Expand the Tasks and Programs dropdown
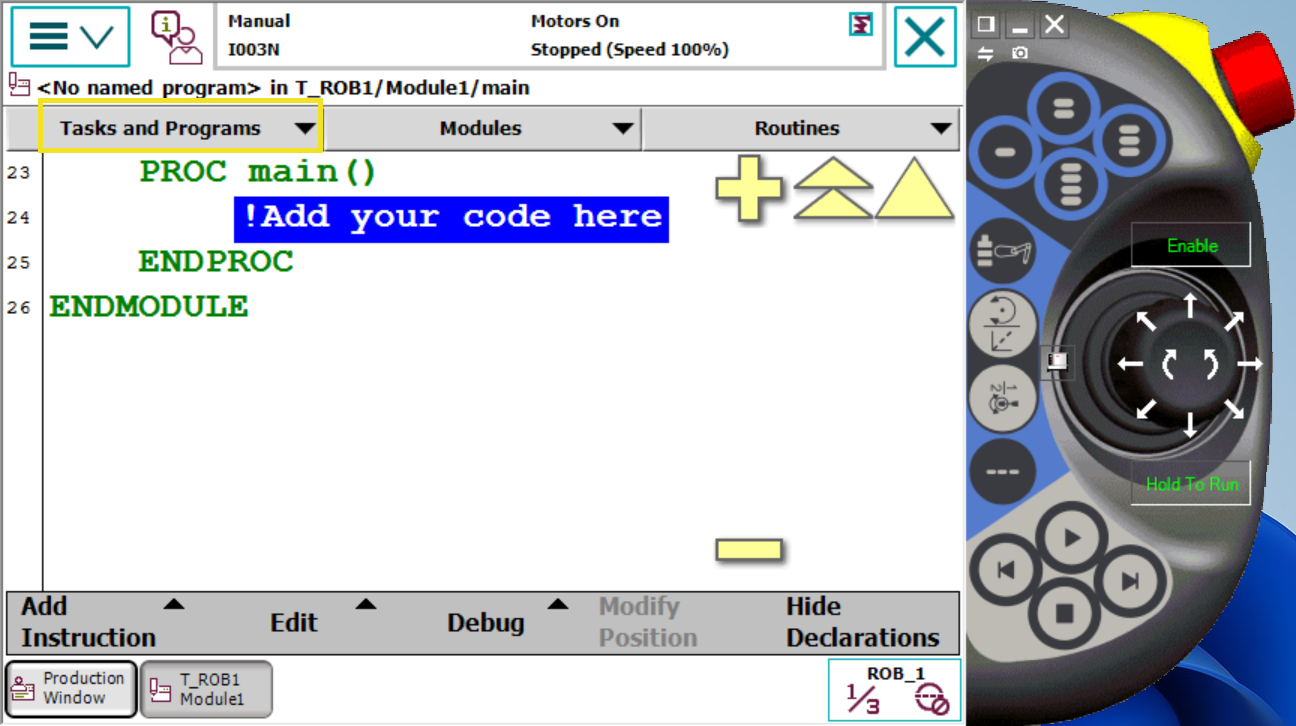 pos(181,128)
